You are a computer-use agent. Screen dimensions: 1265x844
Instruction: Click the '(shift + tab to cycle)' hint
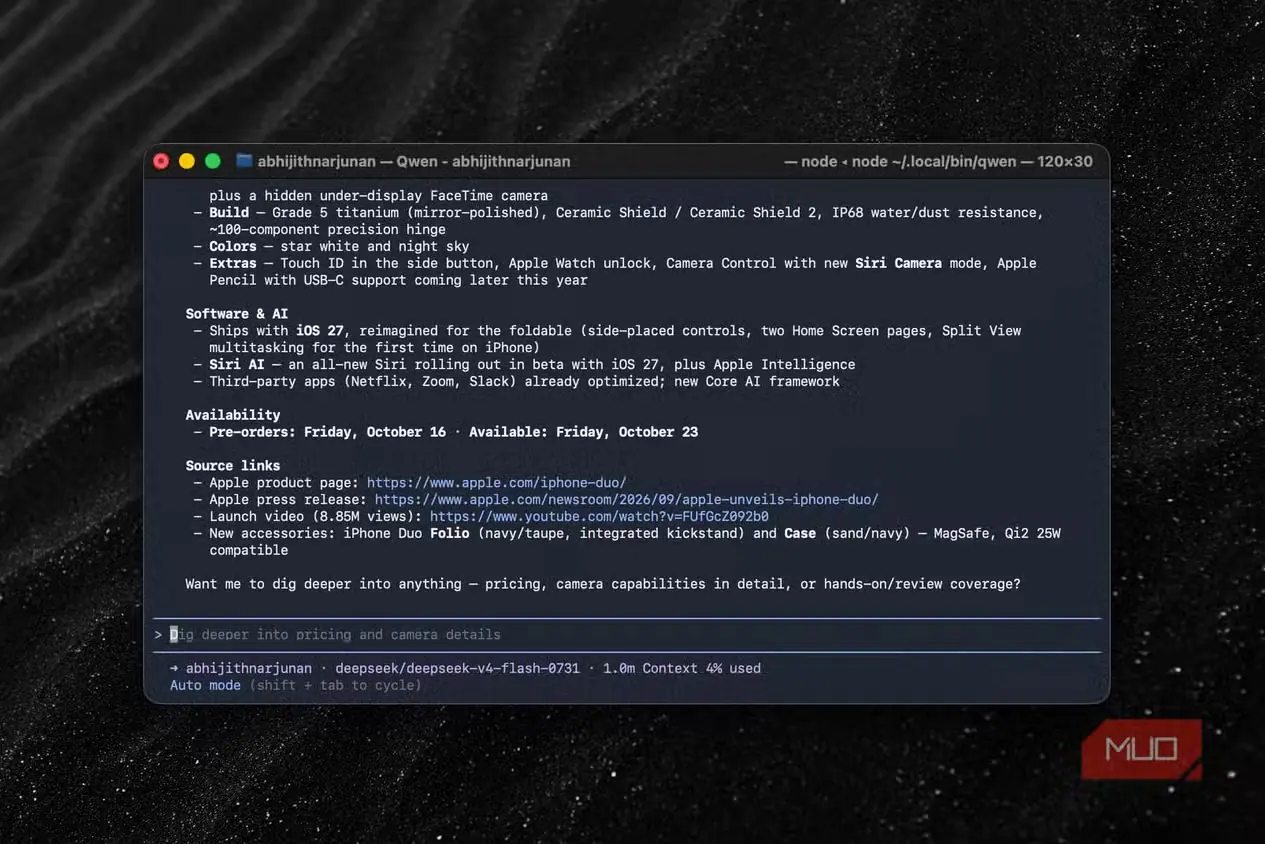click(335, 686)
